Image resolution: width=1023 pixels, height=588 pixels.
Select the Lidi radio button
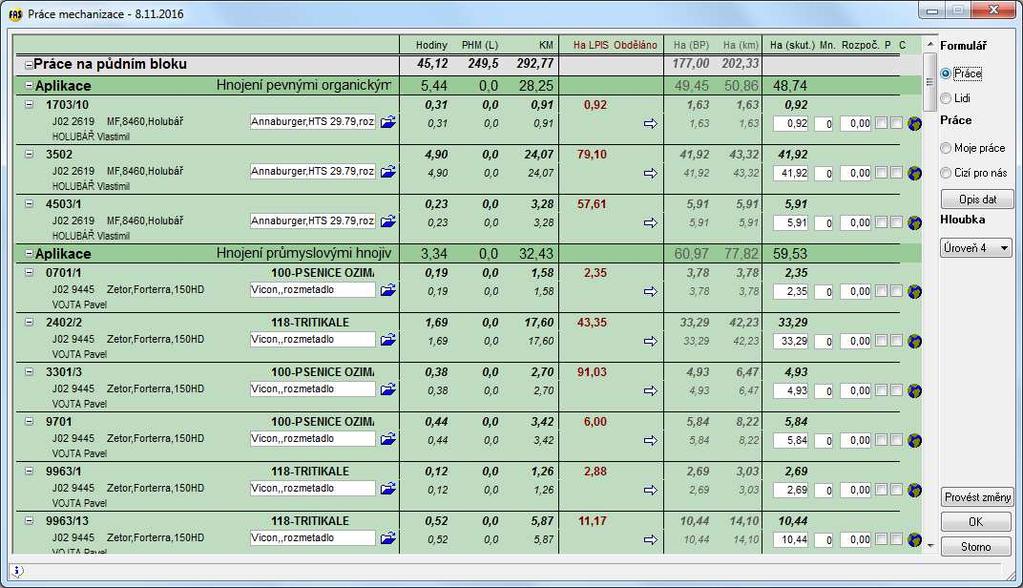pyautogui.click(x=945, y=99)
